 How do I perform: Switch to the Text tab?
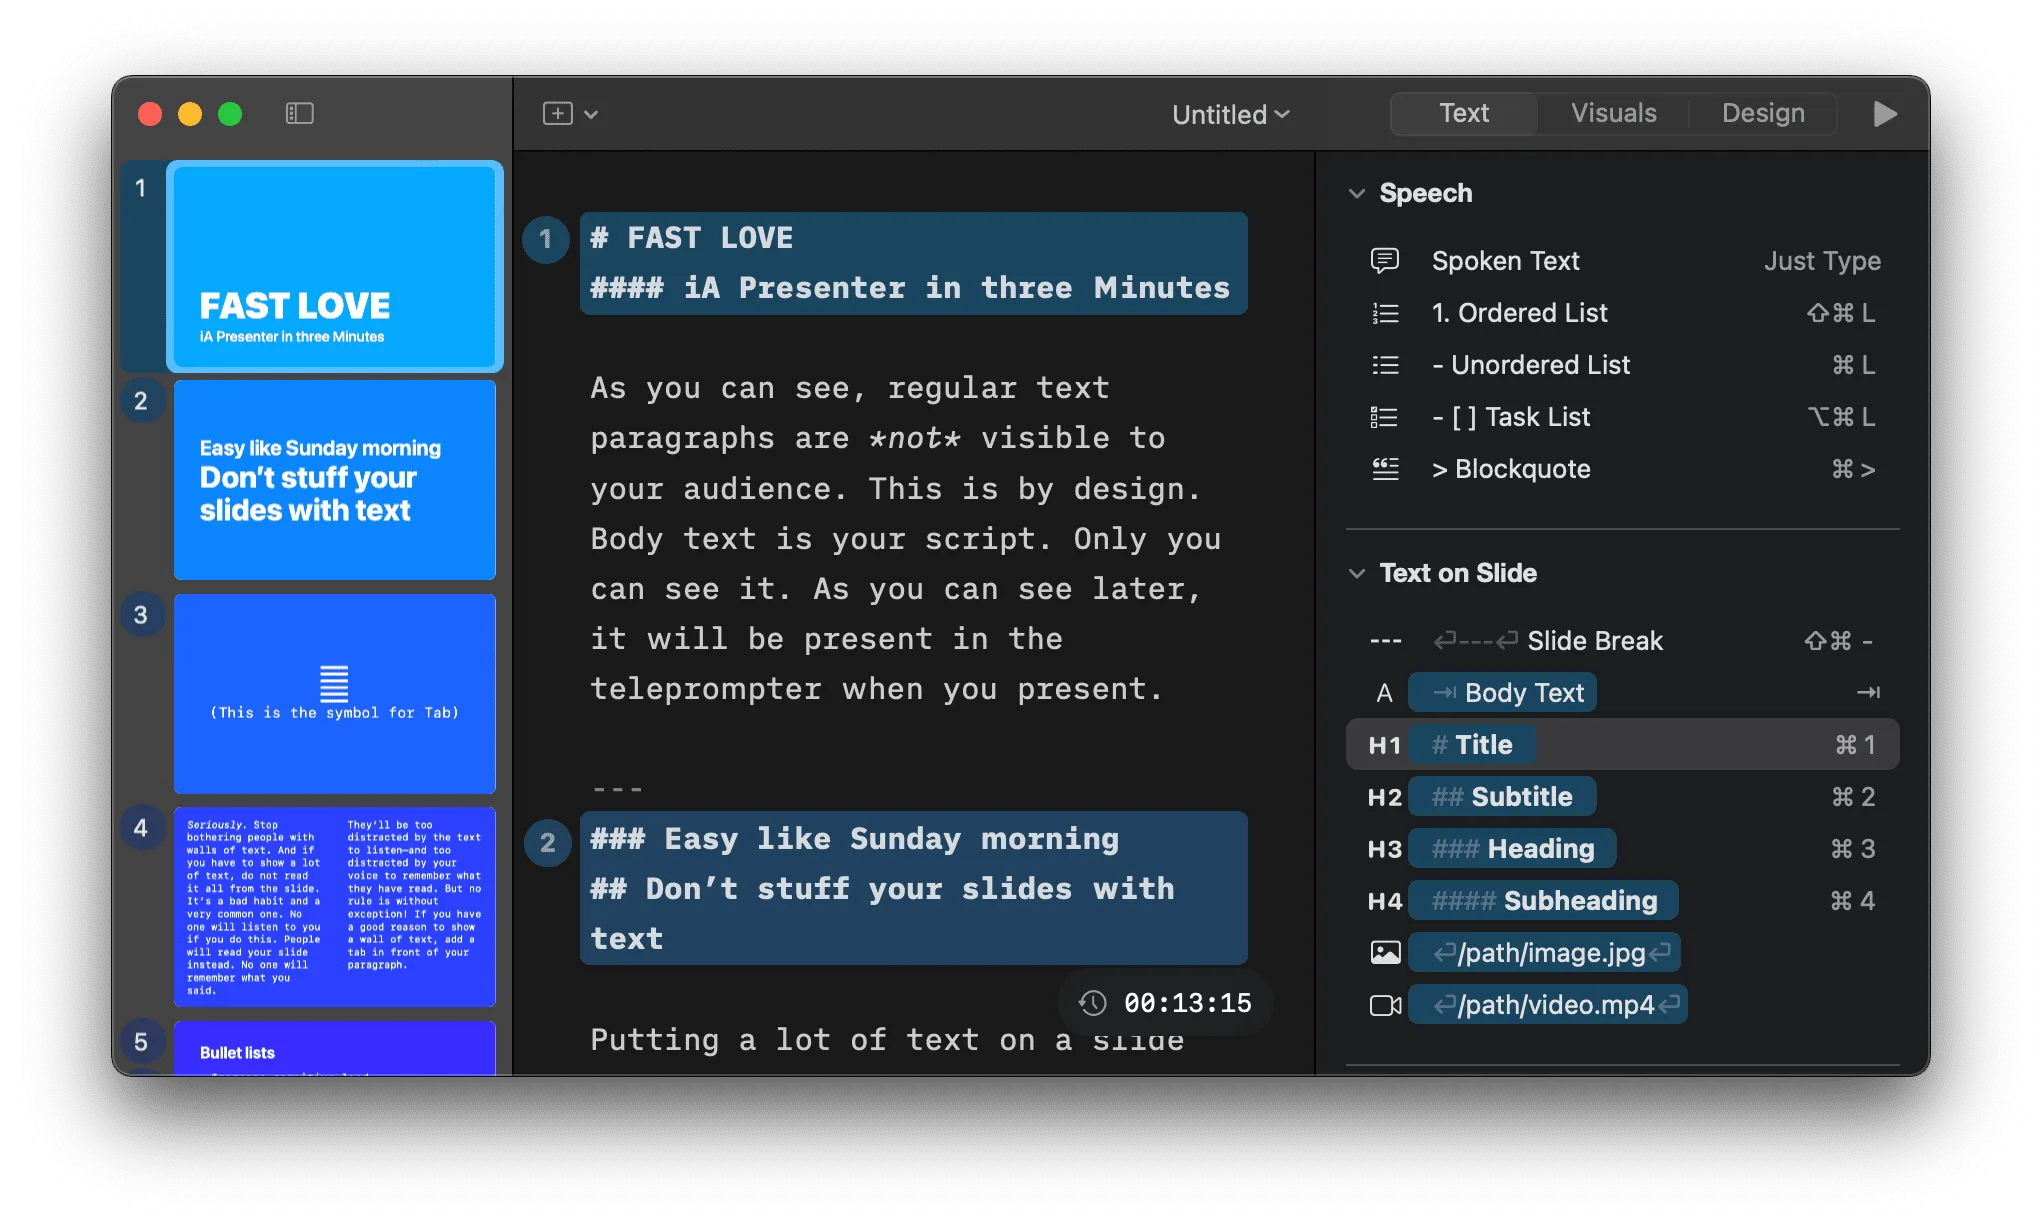[x=1463, y=113]
